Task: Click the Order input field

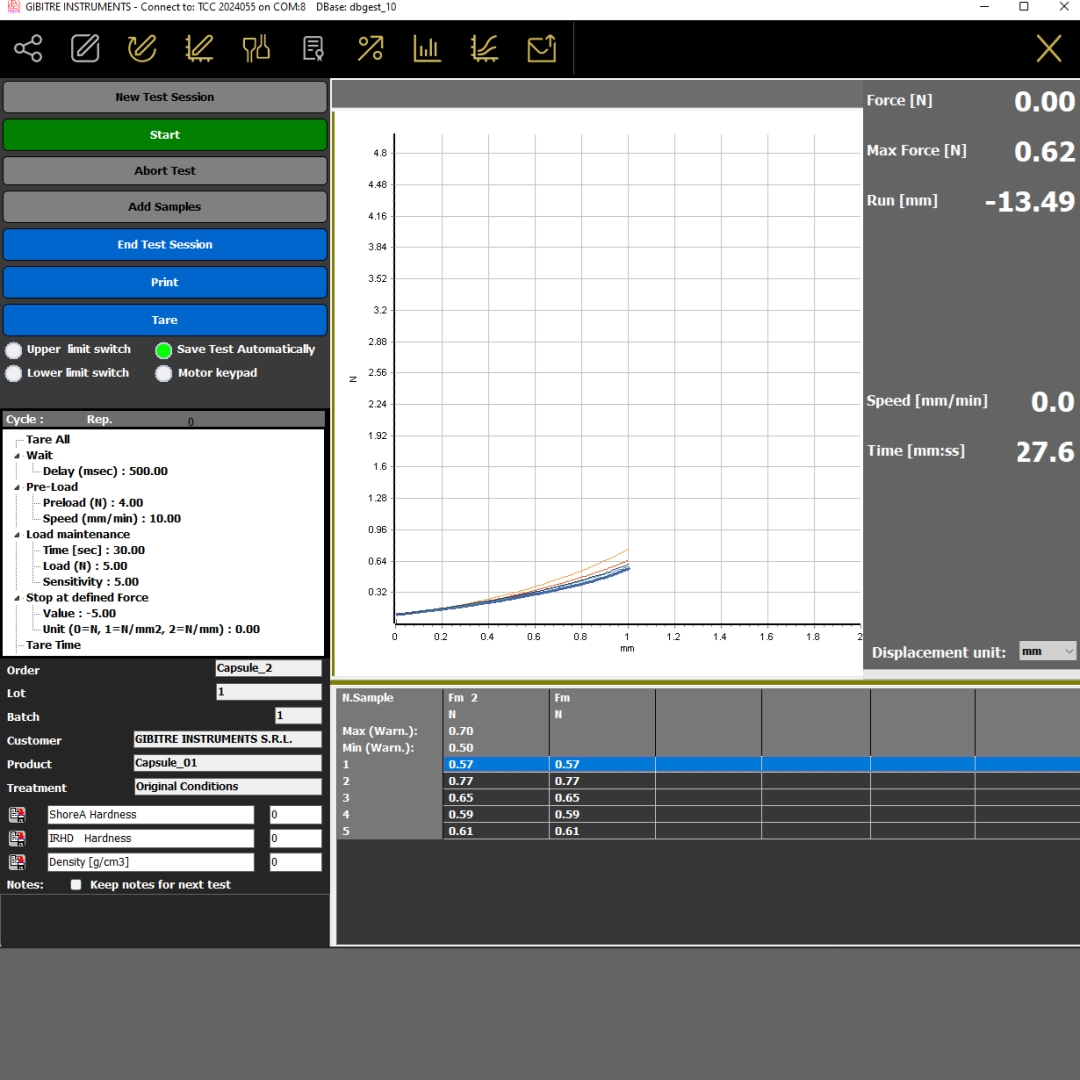Action: [268, 668]
